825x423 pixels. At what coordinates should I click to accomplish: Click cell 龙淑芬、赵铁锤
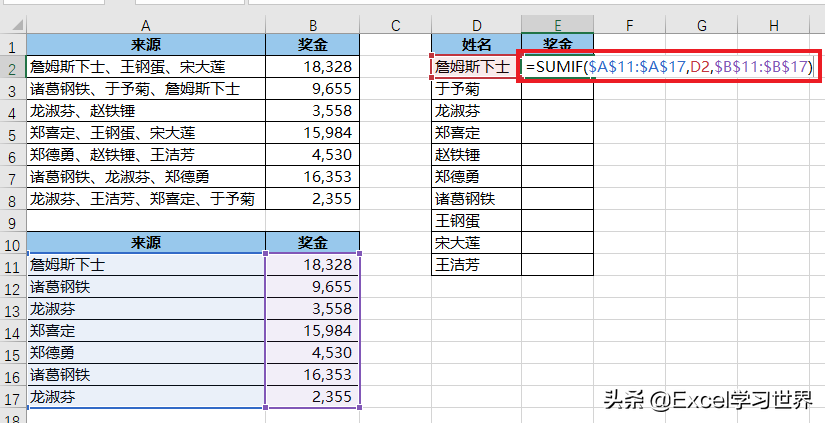pyautogui.click(x=146, y=111)
